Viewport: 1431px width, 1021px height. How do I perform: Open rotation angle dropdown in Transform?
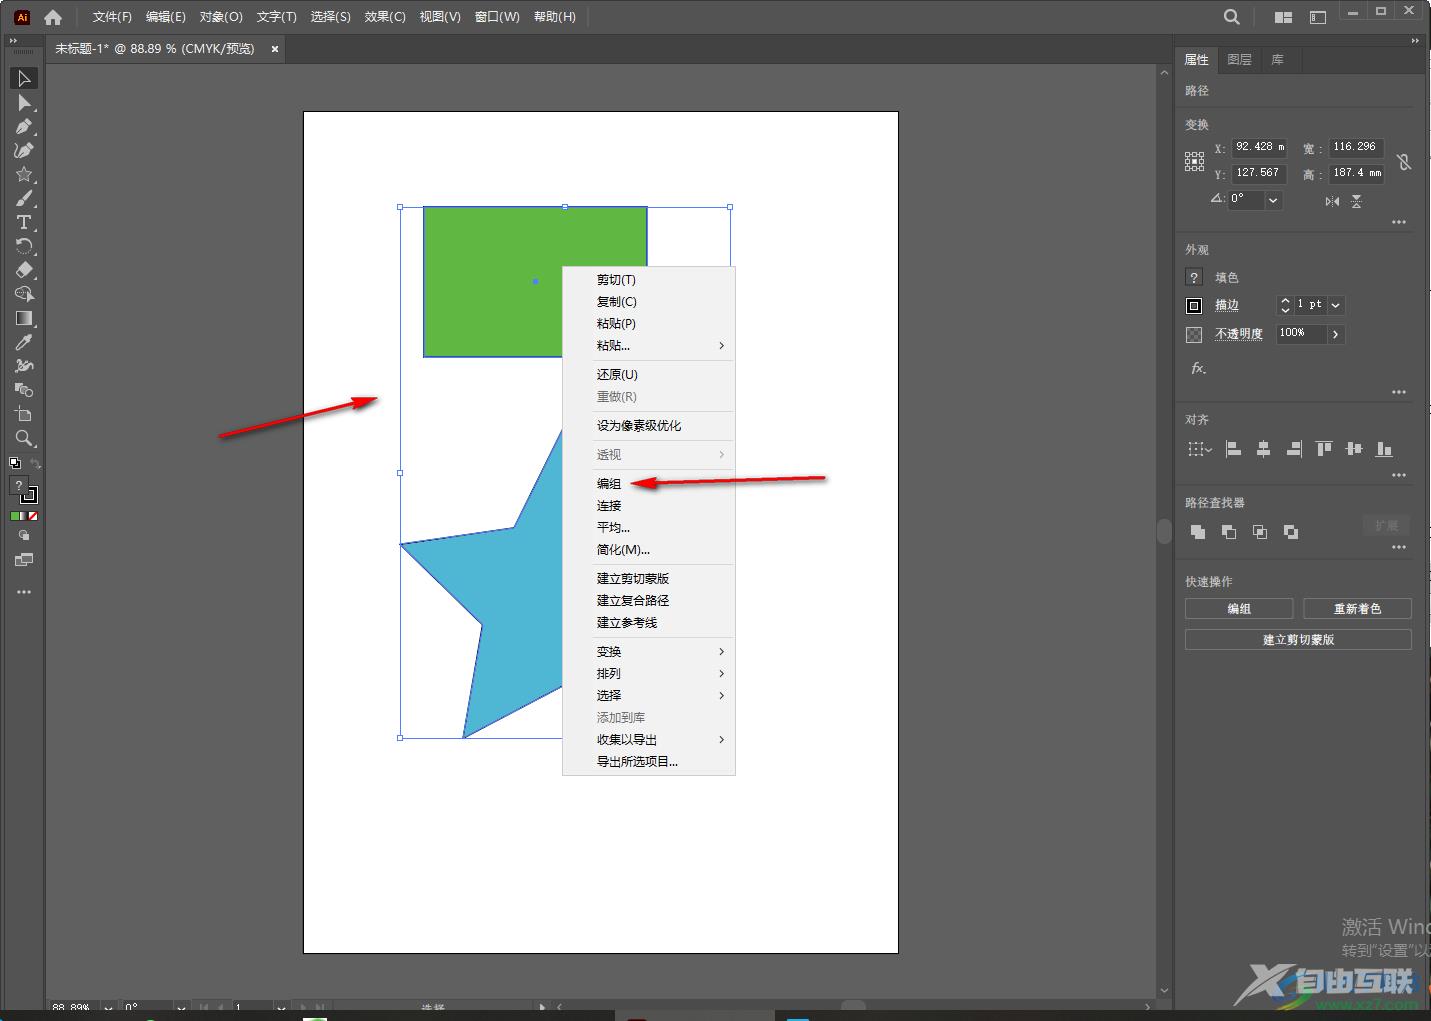point(1273,200)
